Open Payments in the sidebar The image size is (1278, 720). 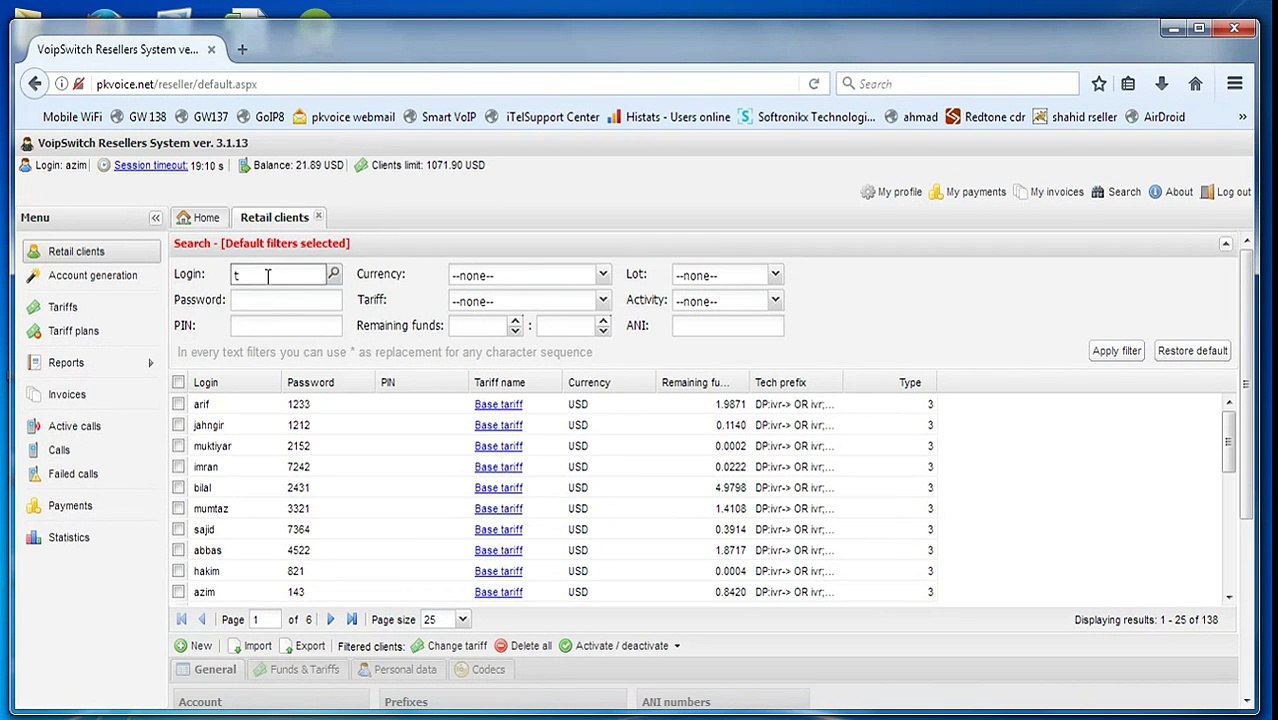pyautogui.click(x=91, y=506)
